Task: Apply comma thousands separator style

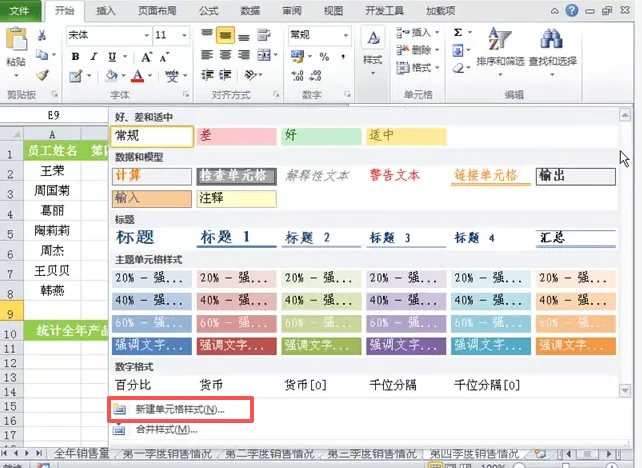Action: pyautogui.click(x=343, y=57)
